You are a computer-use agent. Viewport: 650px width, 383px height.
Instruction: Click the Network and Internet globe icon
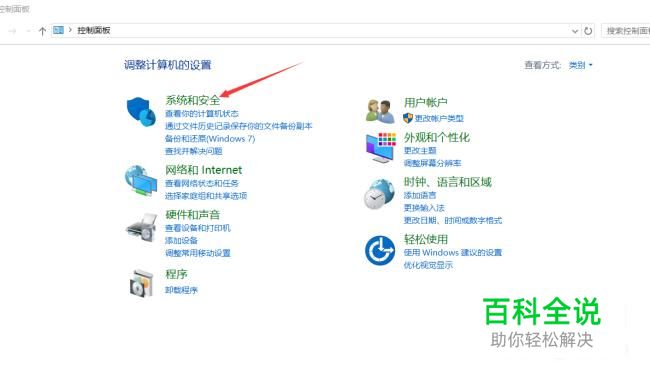pos(141,181)
